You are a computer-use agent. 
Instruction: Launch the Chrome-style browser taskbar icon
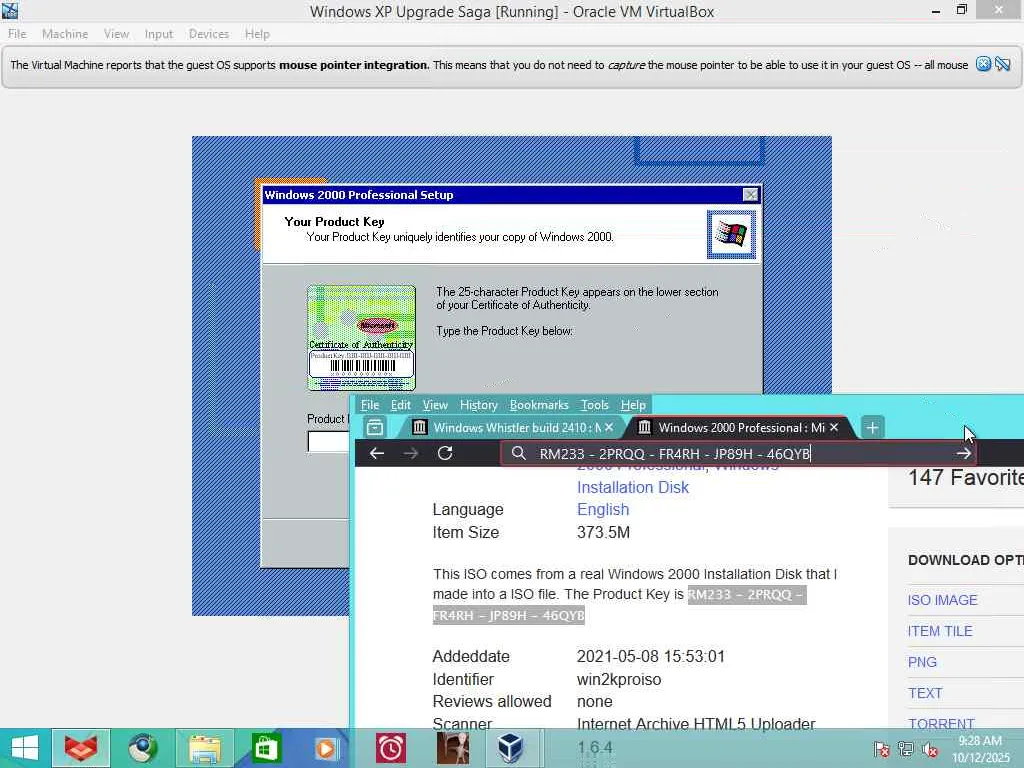coord(142,748)
